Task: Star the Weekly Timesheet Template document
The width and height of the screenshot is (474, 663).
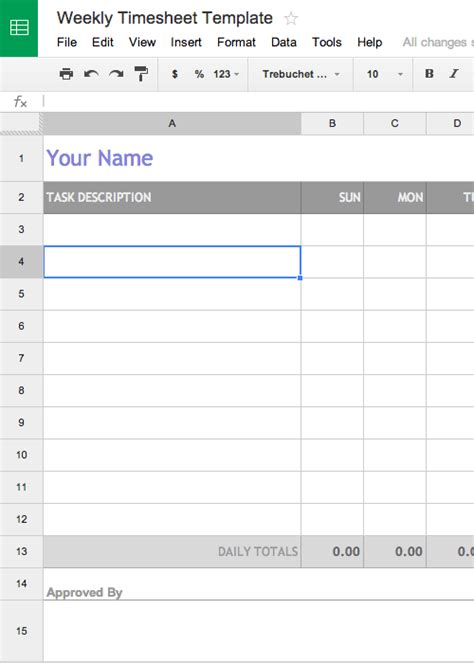Action: click(x=291, y=19)
